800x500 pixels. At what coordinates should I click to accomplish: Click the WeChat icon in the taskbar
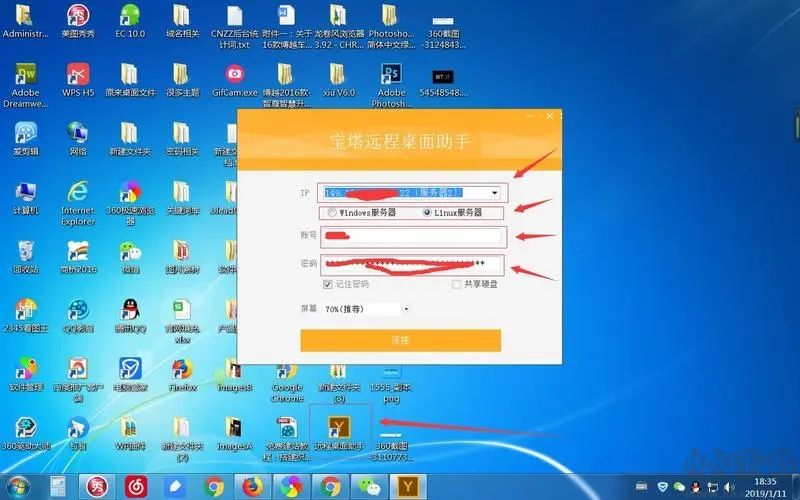pyautogui.click(x=370, y=487)
